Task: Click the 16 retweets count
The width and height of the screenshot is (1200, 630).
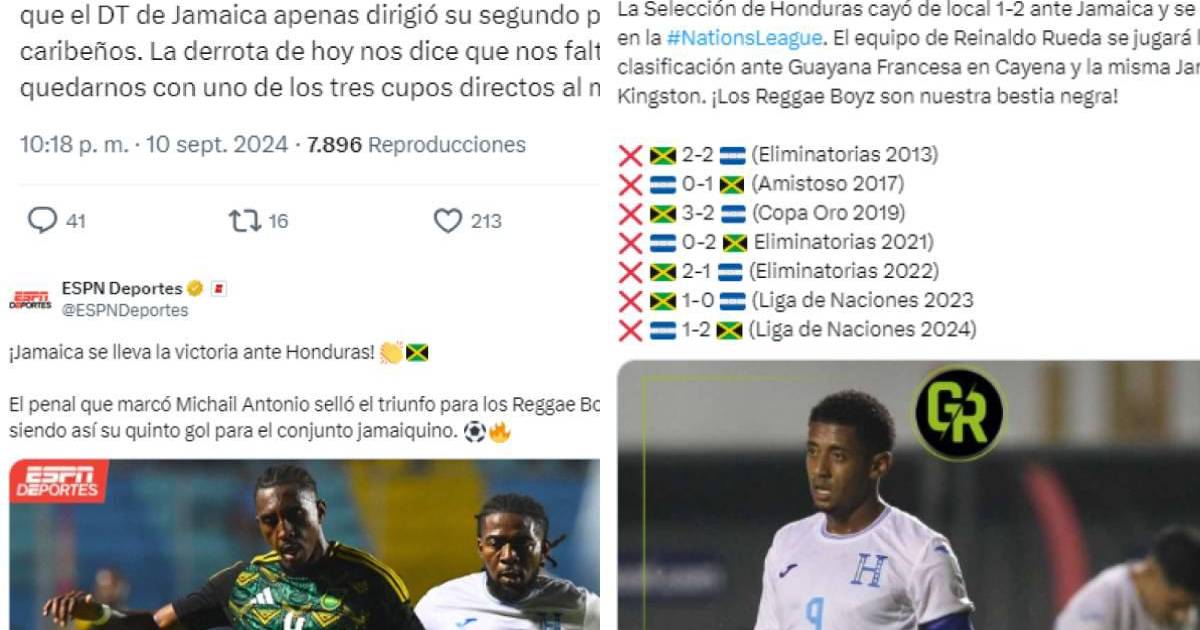Action: click(278, 221)
